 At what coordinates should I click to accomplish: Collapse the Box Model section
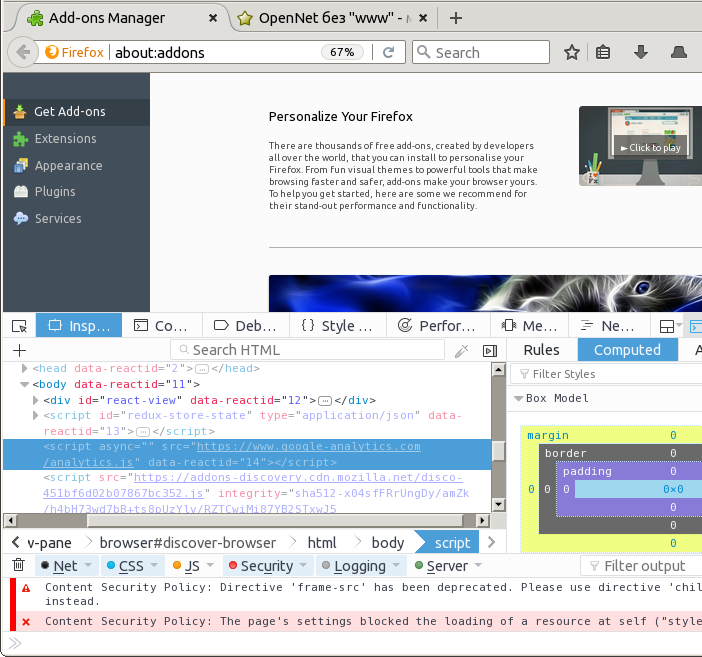point(518,399)
